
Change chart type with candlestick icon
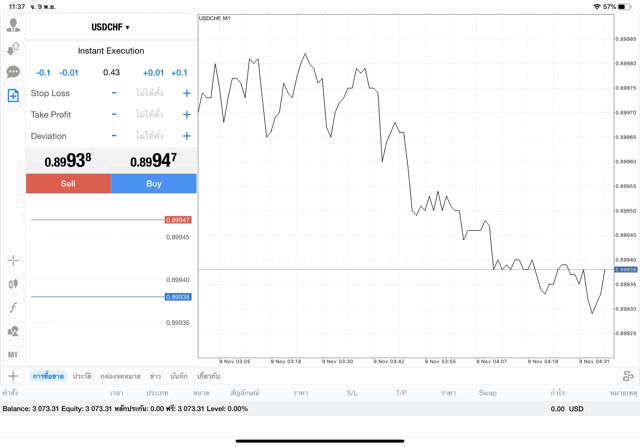[13, 283]
